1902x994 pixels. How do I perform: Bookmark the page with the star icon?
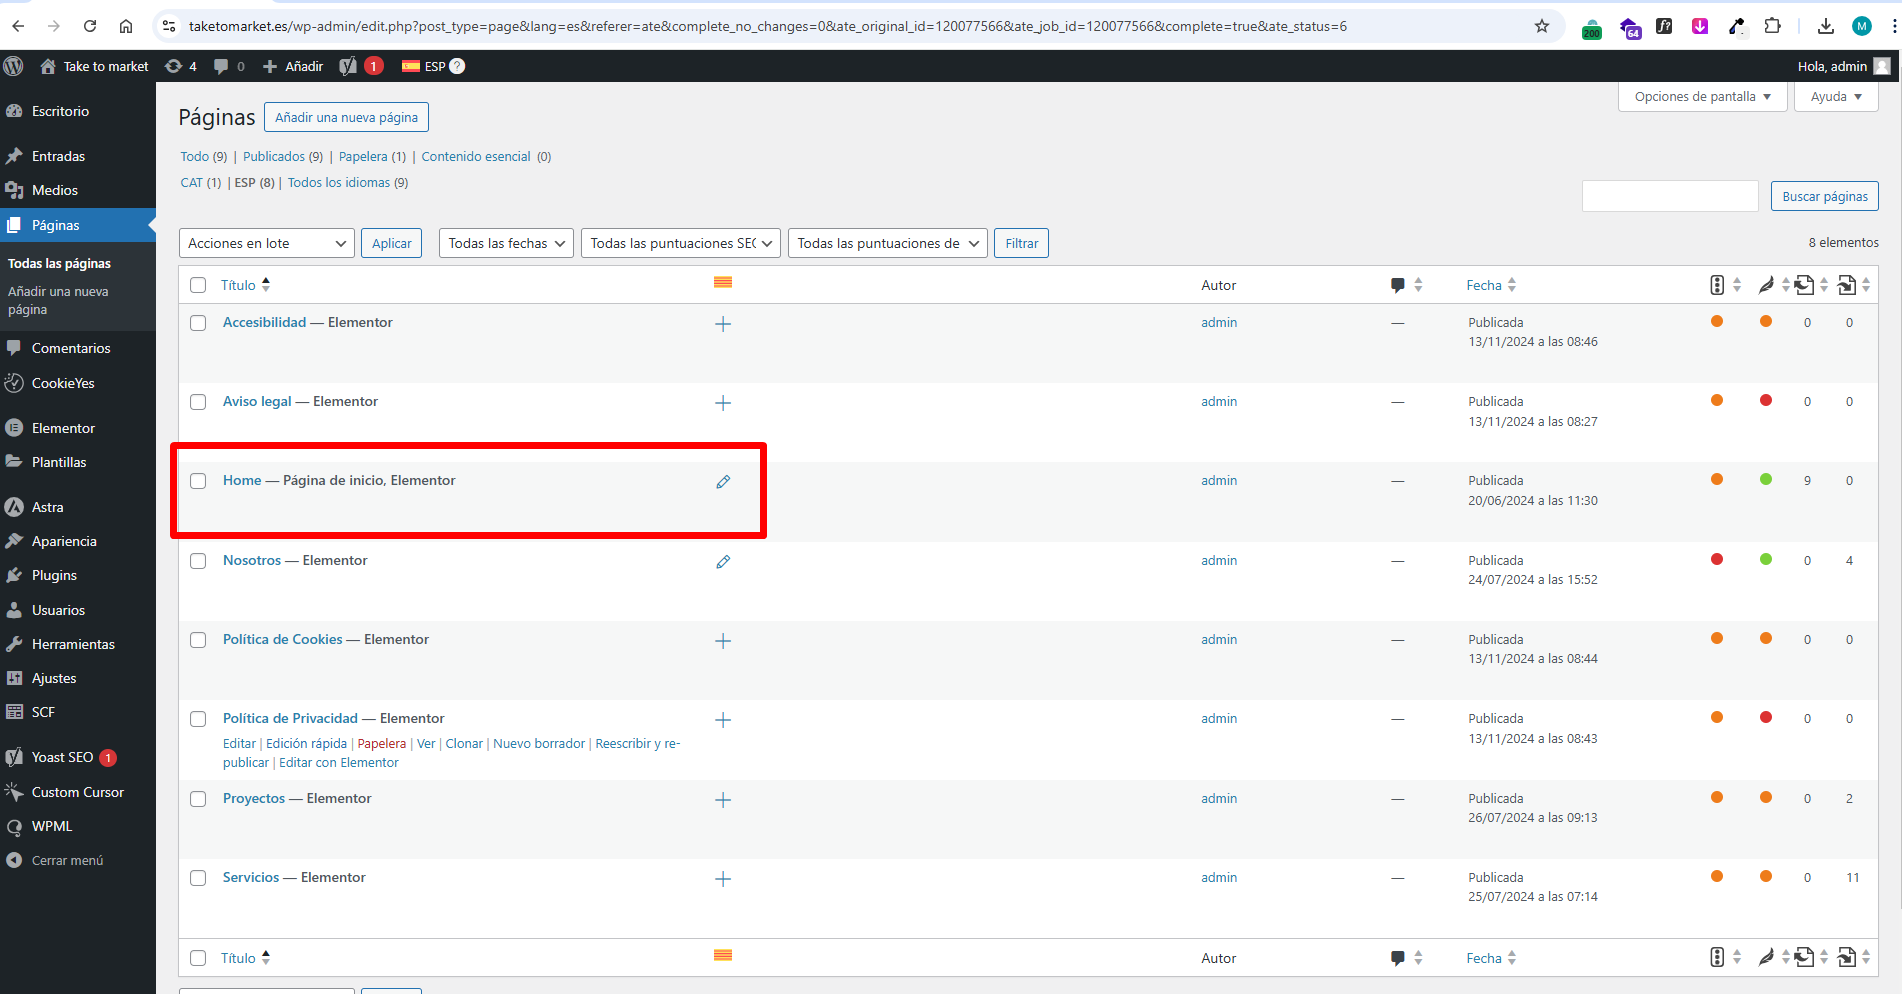tap(1541, 26)
